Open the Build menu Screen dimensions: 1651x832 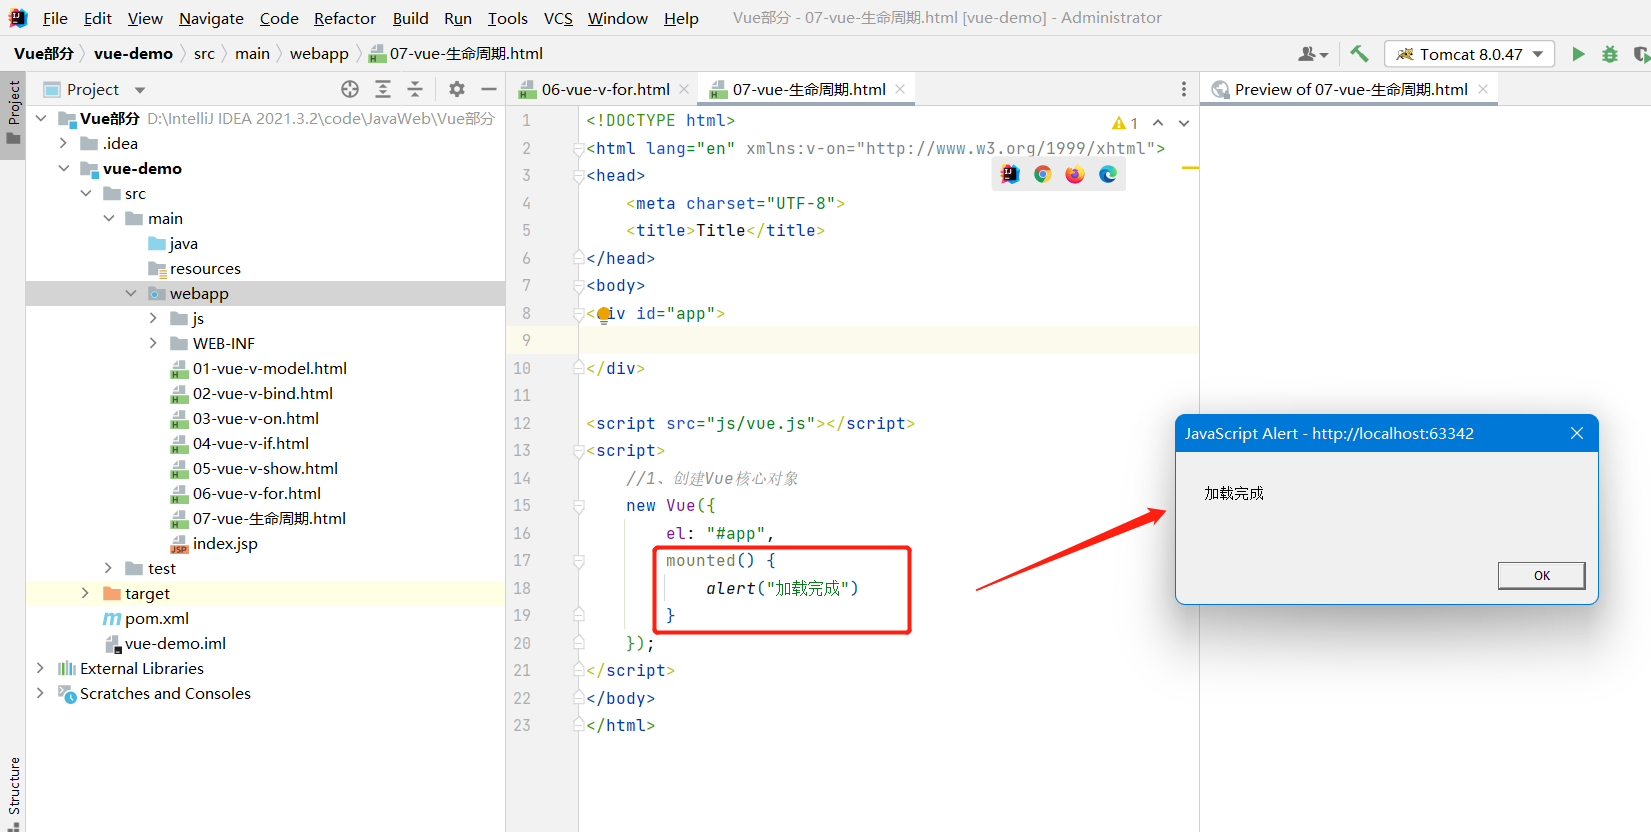(x=410, y=18)
